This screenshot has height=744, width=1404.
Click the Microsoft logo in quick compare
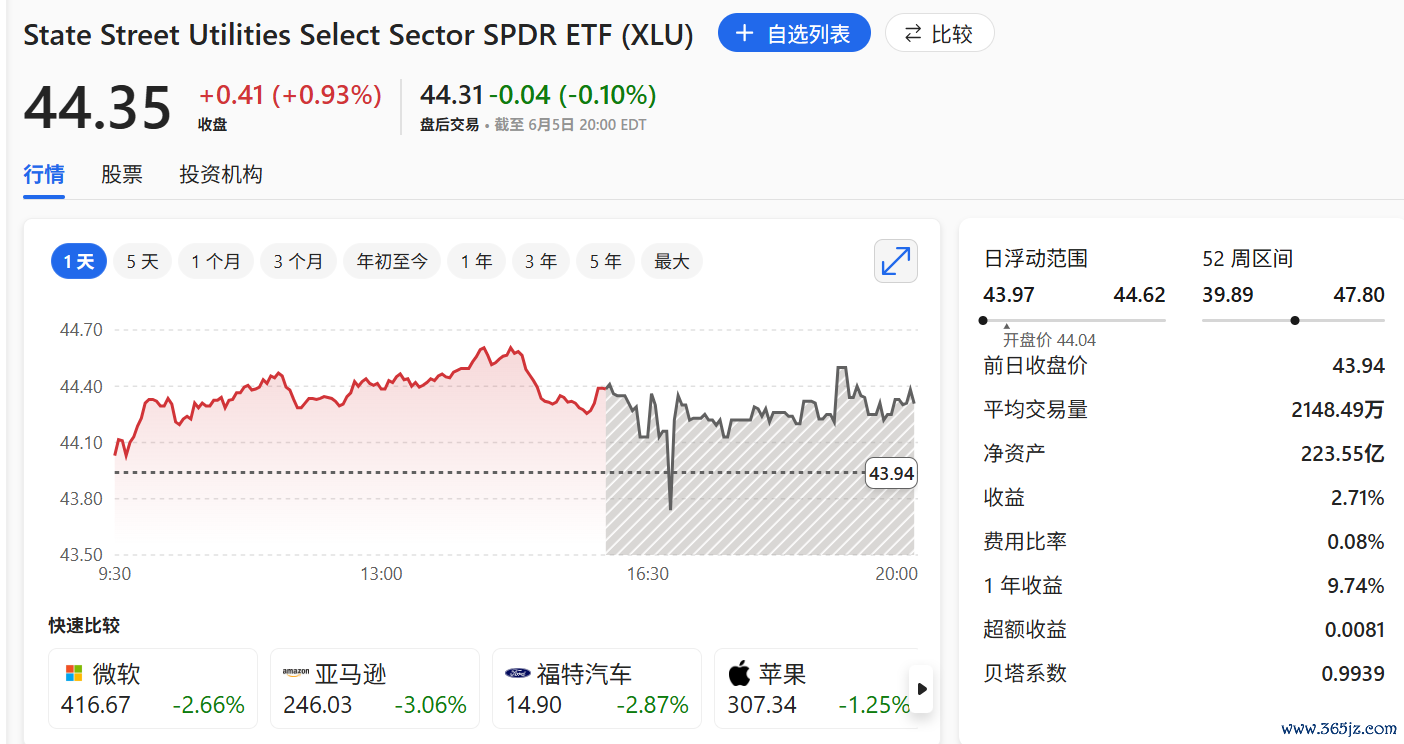(73, 673)
